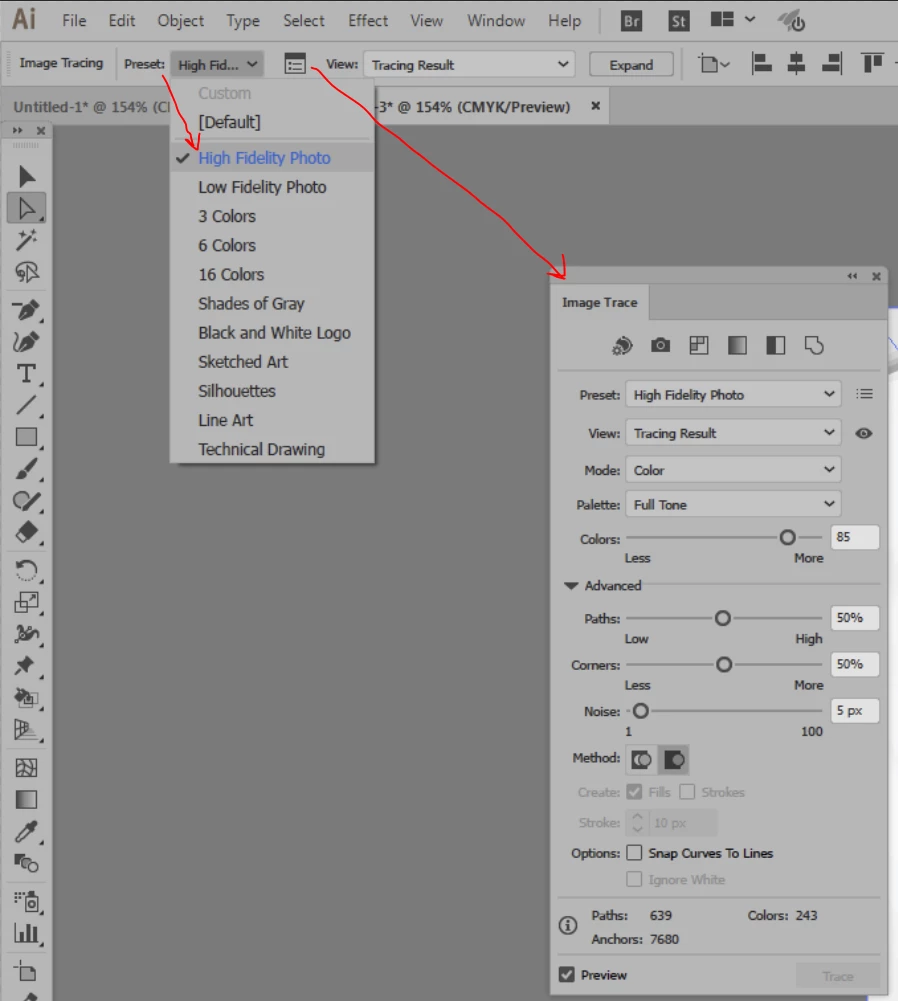Viewport: 898px width, 1001px height.
Task: Select Overlapping method button
Action: click(x=673, y=759)
